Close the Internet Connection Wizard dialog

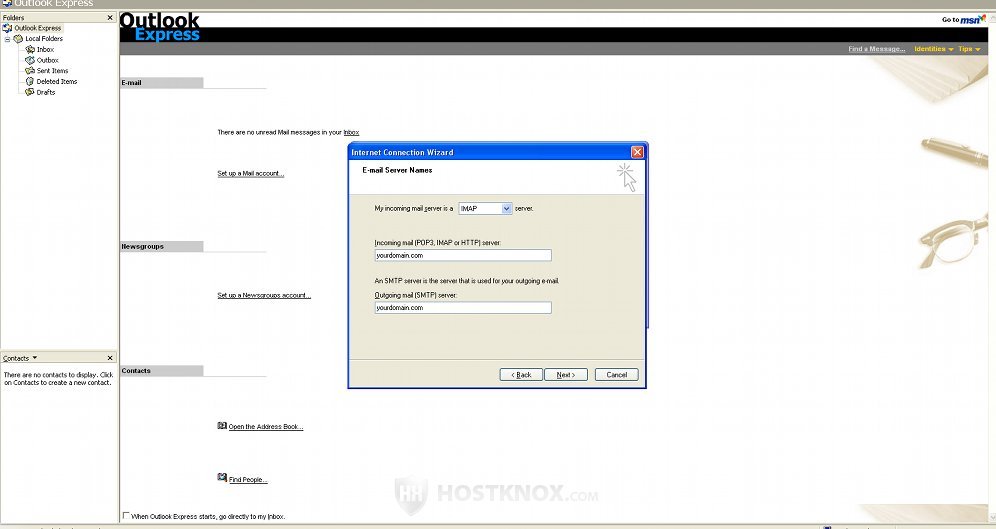(x=637, y=152)
